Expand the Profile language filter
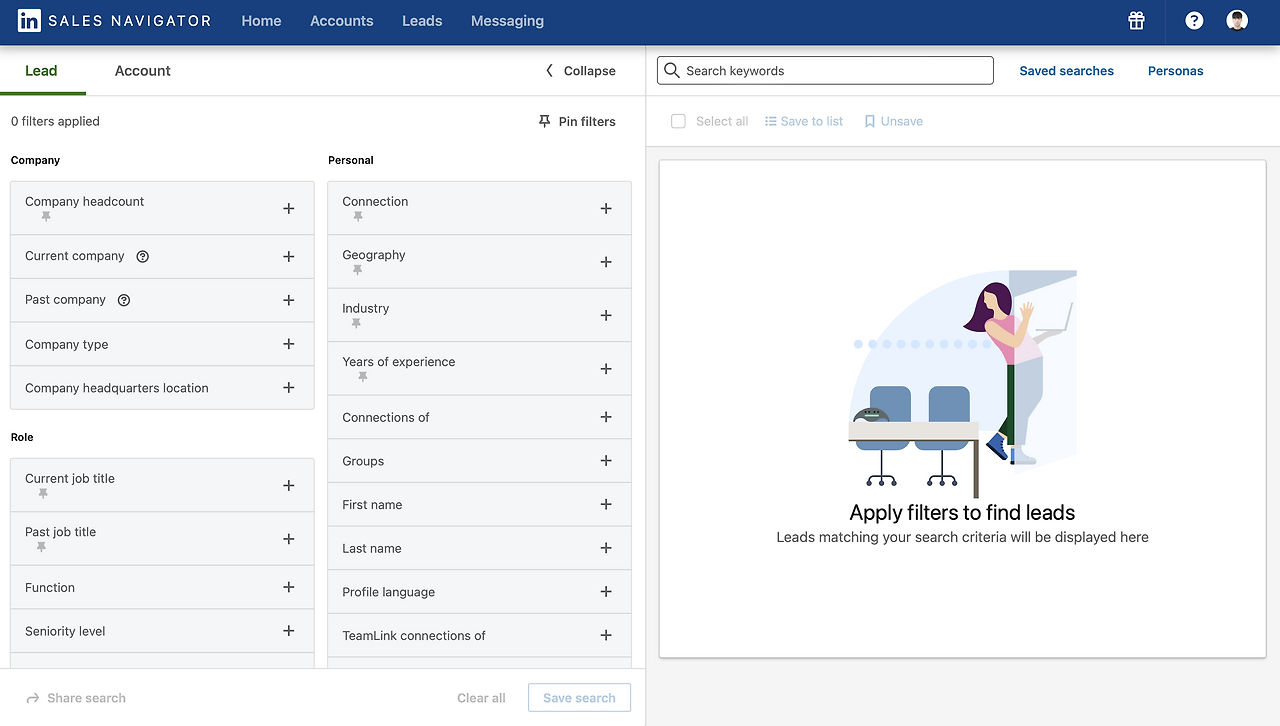1280x726 pixels. point(606,592)
